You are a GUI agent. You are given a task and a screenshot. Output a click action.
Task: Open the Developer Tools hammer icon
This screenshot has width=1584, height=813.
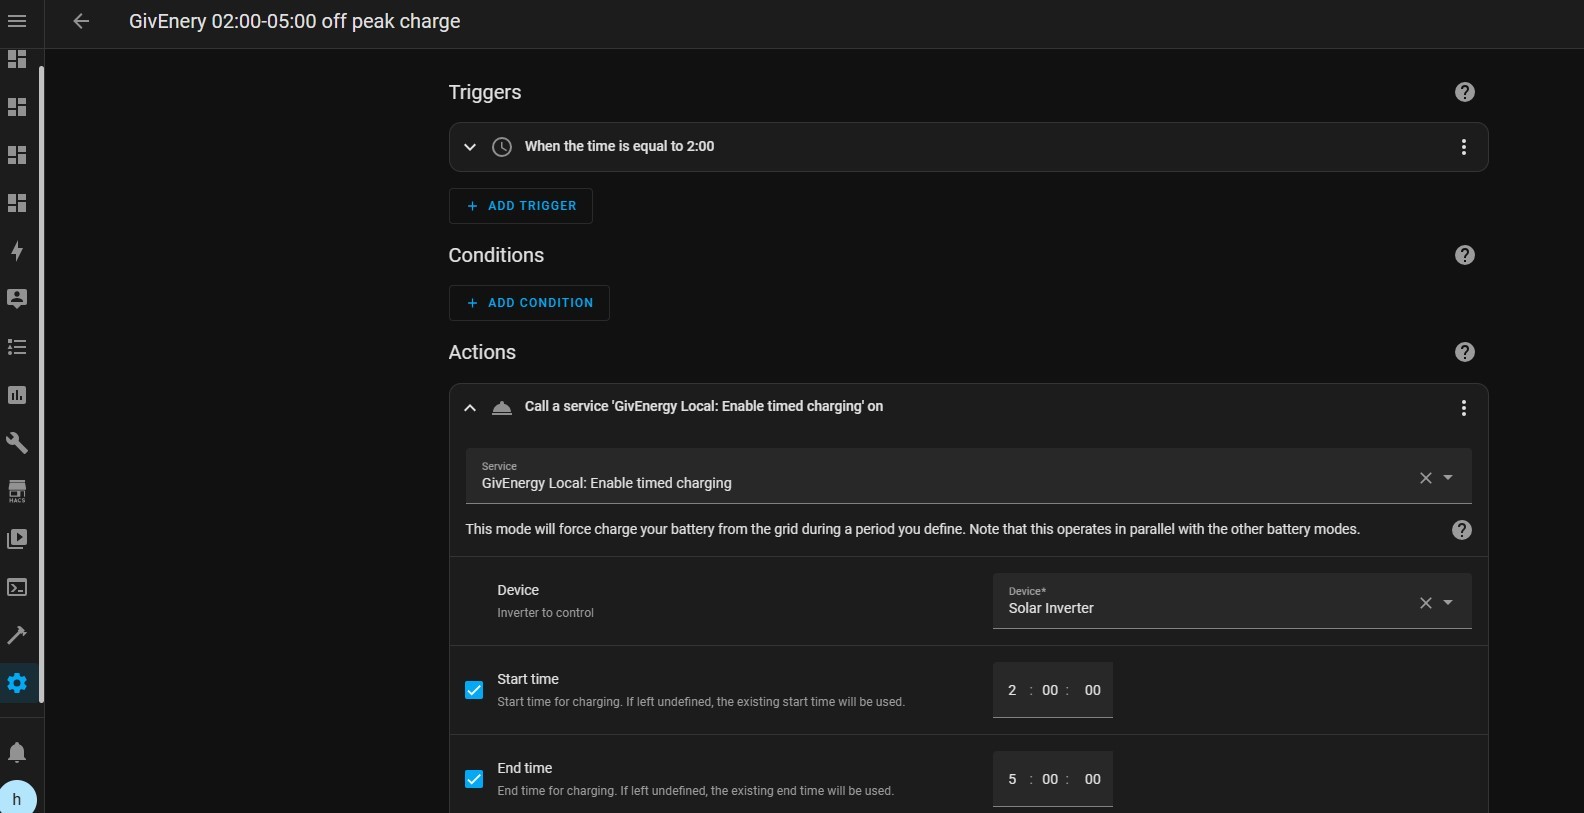[17, 635]
